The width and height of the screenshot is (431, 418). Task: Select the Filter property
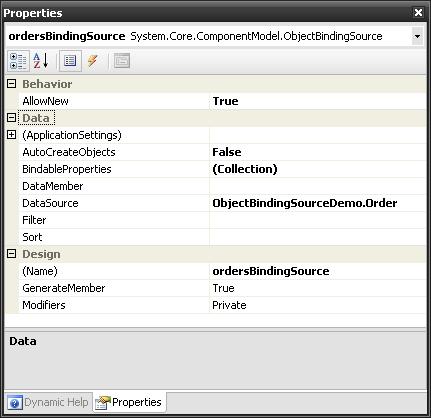[34, 220]
